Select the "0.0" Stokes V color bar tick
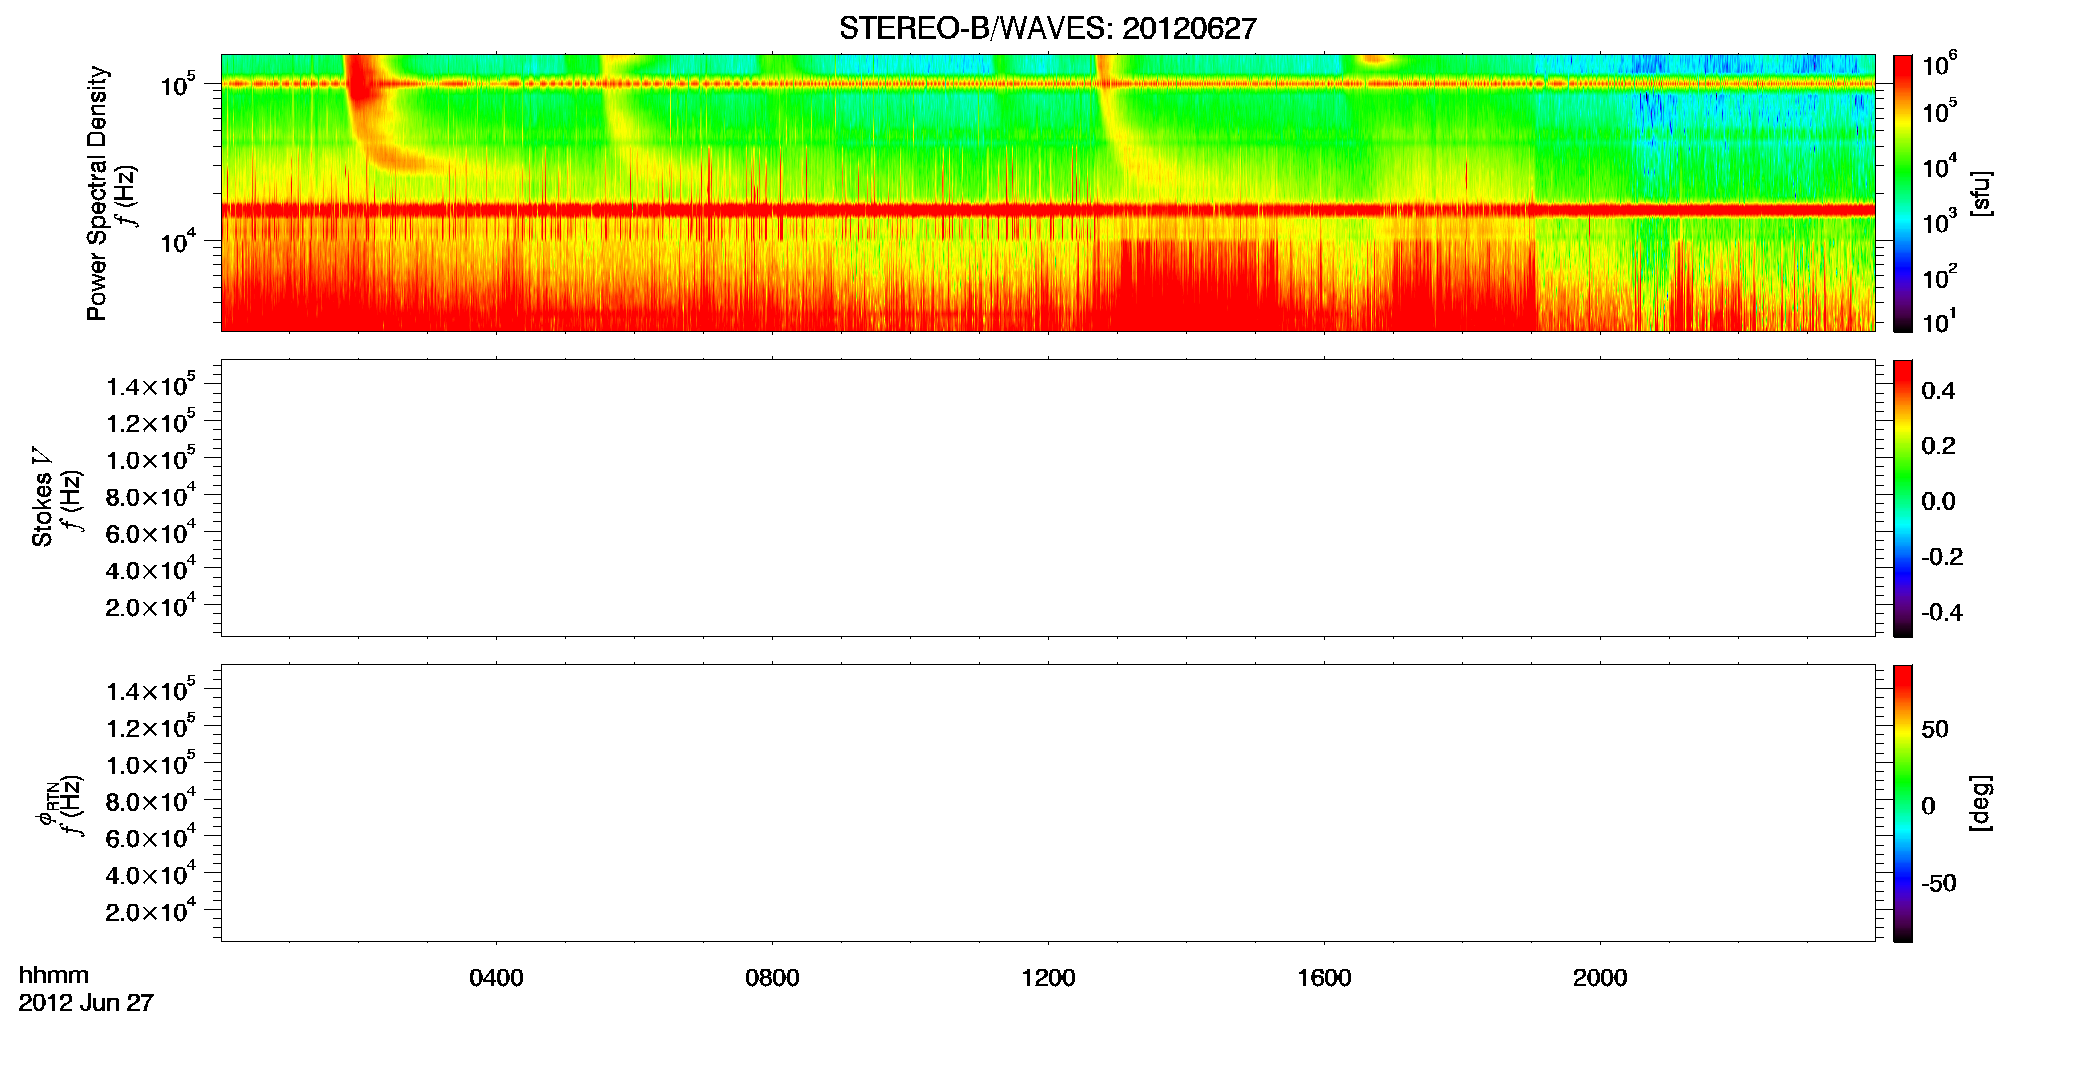 [1938, 501]
